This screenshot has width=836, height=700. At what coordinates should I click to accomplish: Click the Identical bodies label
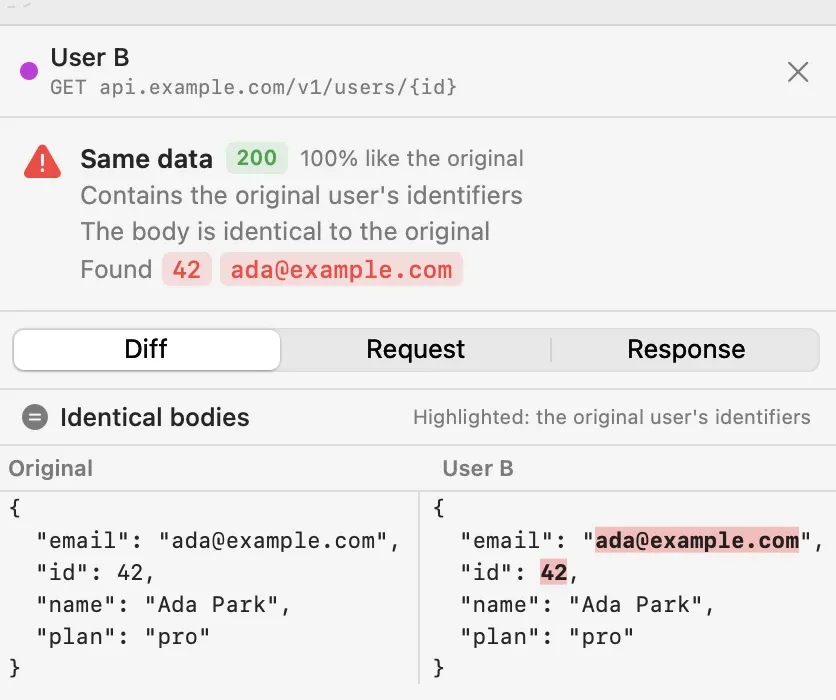(x=155, y=417)
